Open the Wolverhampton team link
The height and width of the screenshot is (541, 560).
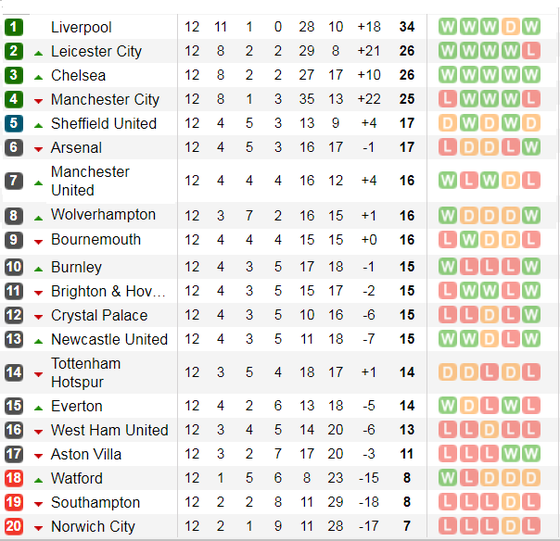(103, 215)
